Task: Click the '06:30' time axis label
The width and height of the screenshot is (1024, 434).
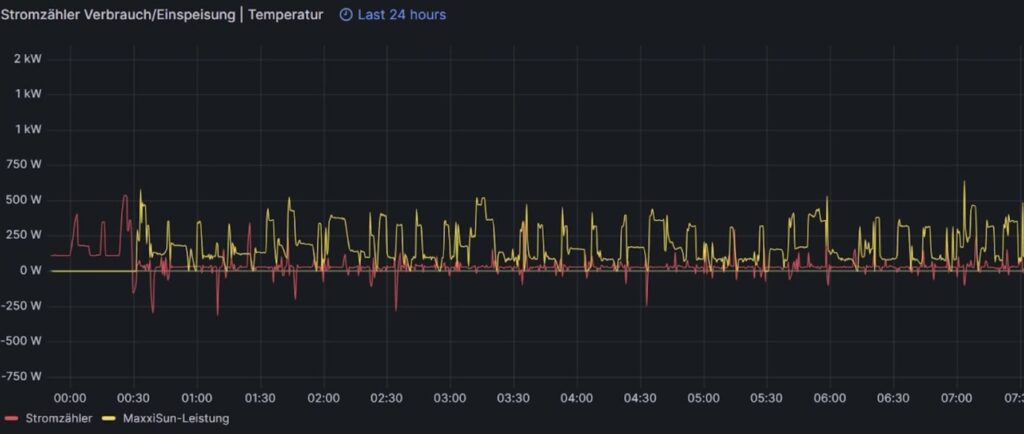Action: tap(893, 398)
